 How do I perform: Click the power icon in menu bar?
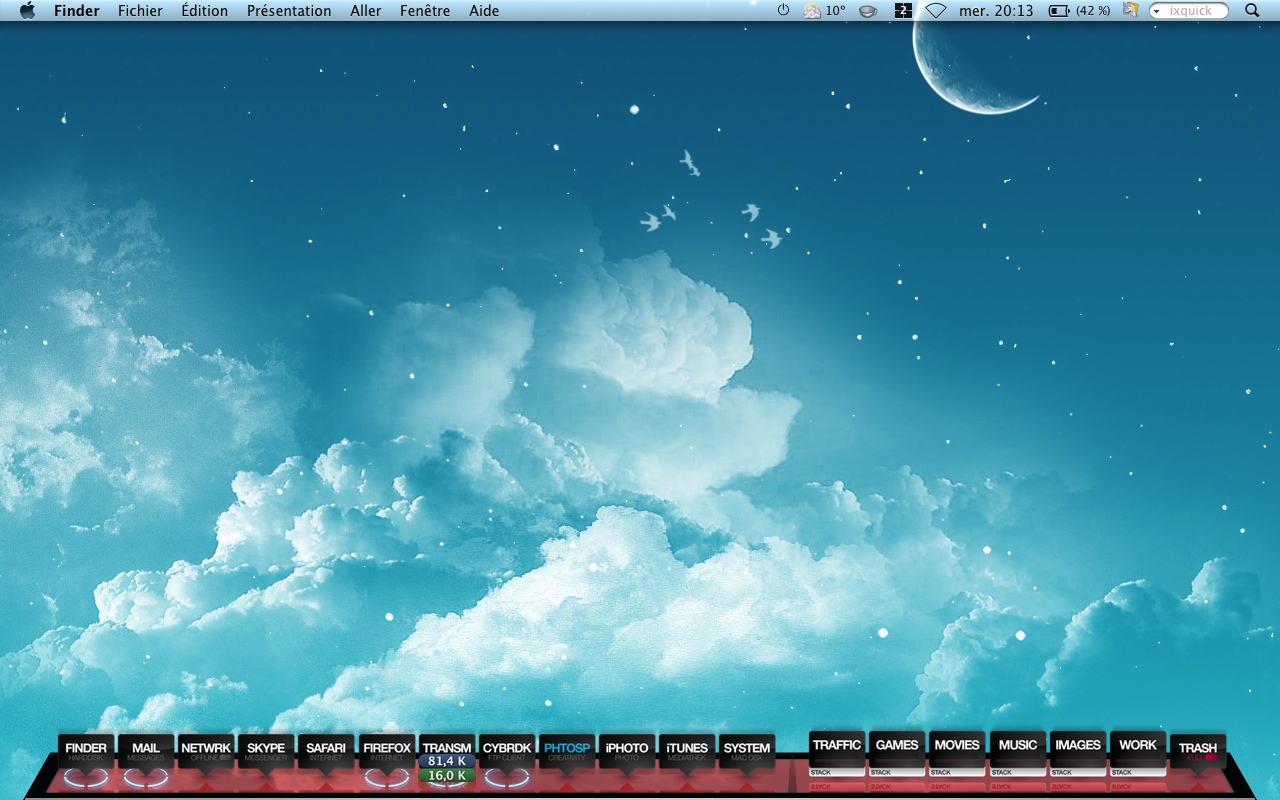(x=783, y=10)
